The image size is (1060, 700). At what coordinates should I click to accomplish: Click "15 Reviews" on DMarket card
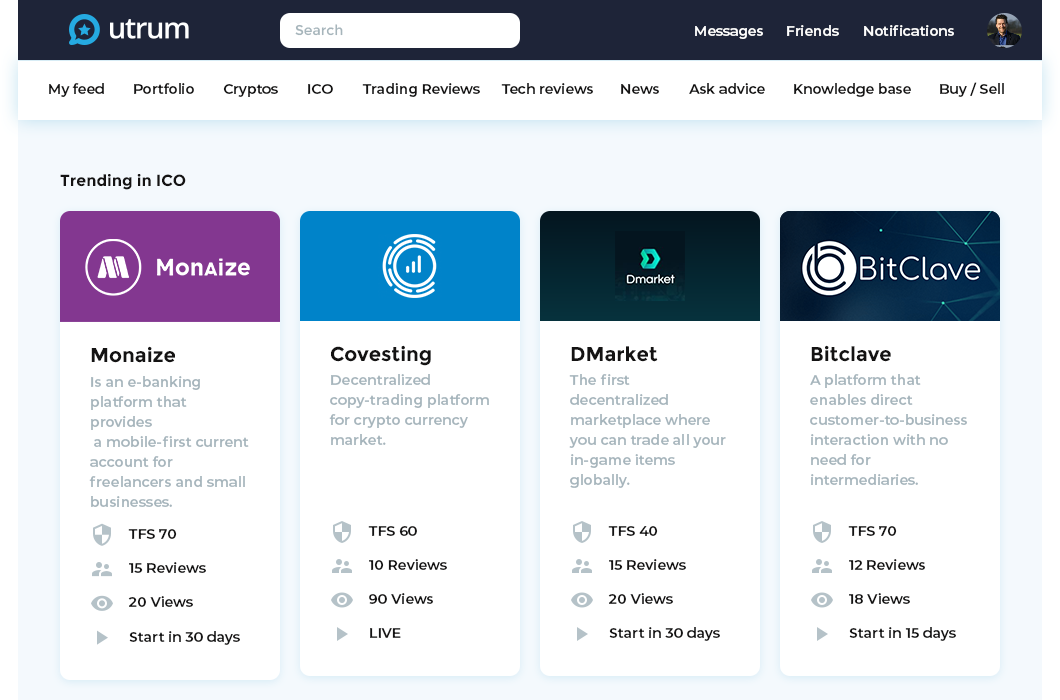648,565
